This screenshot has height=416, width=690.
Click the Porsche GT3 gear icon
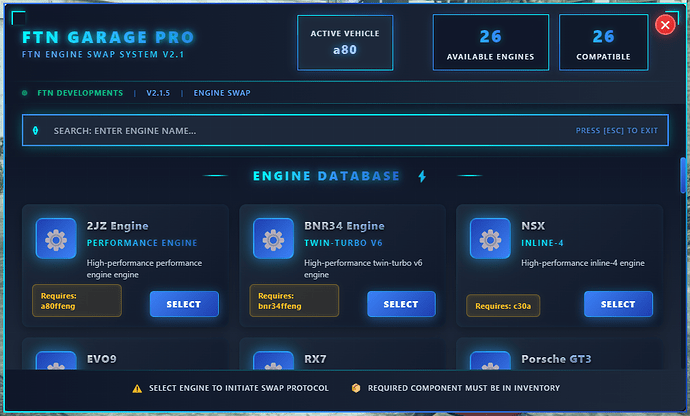(x=490, y=362)
